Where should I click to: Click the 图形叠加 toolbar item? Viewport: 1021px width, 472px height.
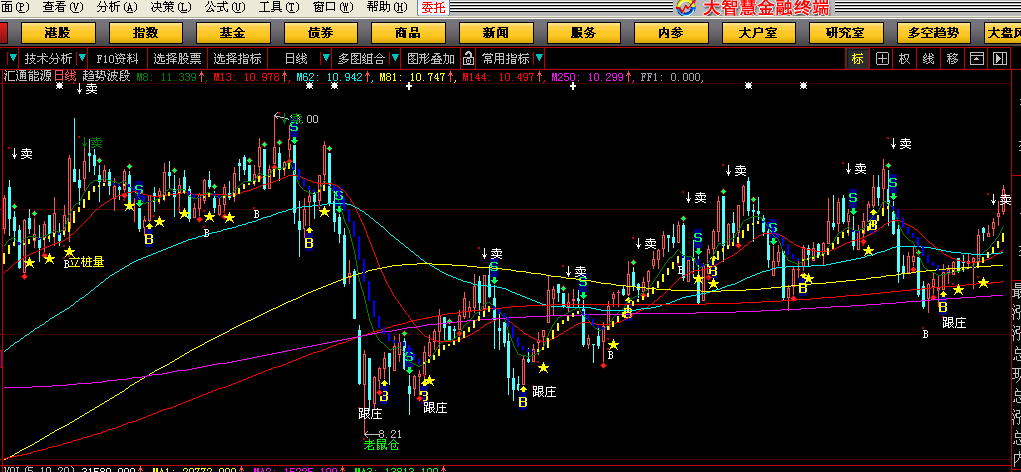[x=431, y=59]
